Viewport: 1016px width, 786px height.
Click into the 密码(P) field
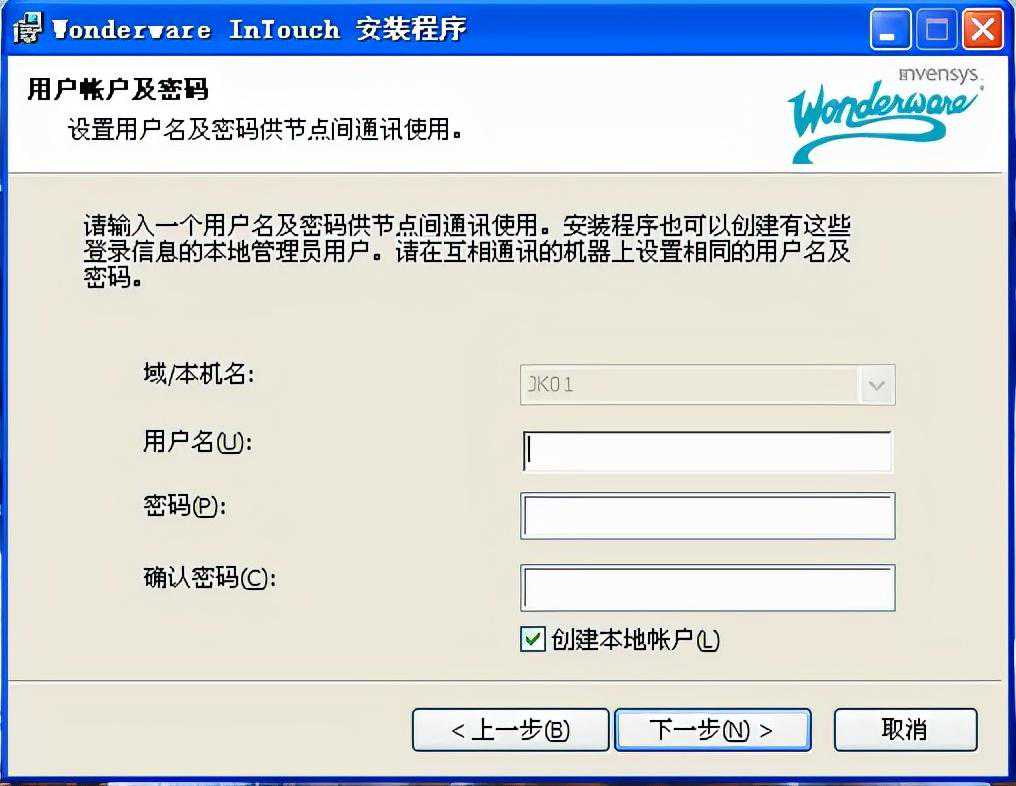[708, 516]
